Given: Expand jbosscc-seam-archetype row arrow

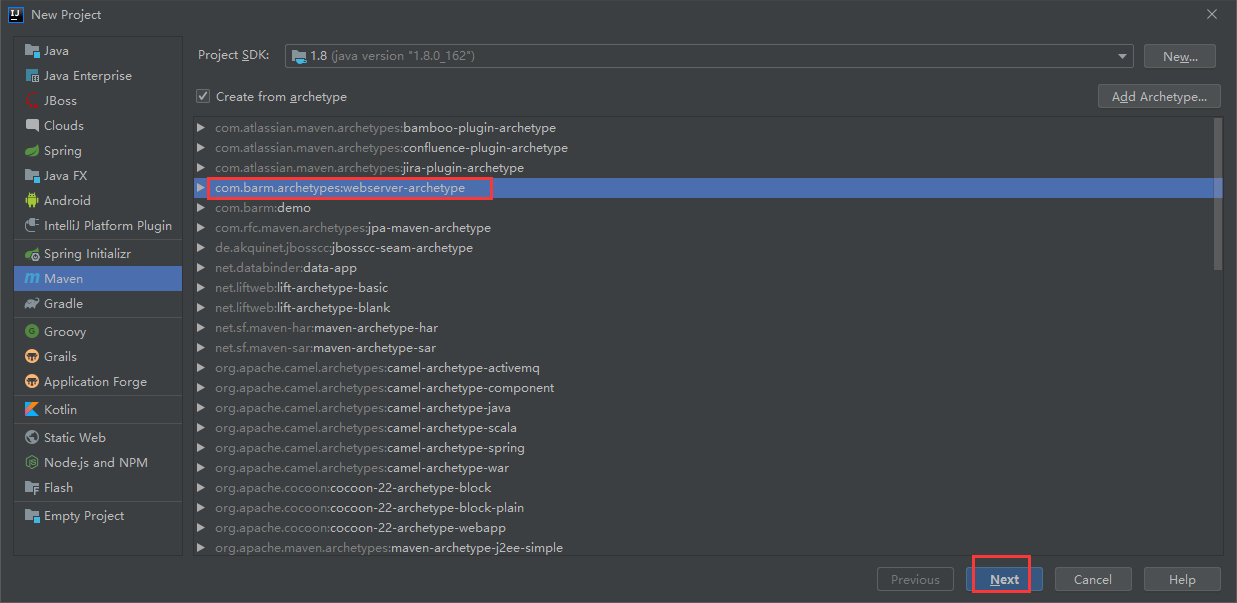Looking at the screenshot, I should coord(201,248).
